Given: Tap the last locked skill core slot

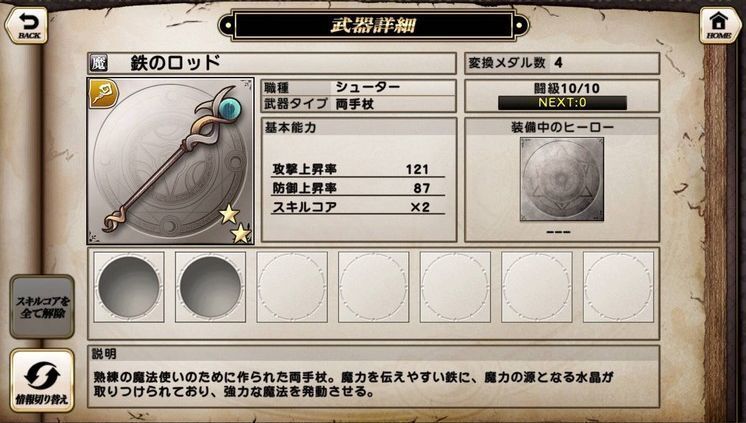Looking at the screenshot, I should pyautogui.click(x=618, y=287).
